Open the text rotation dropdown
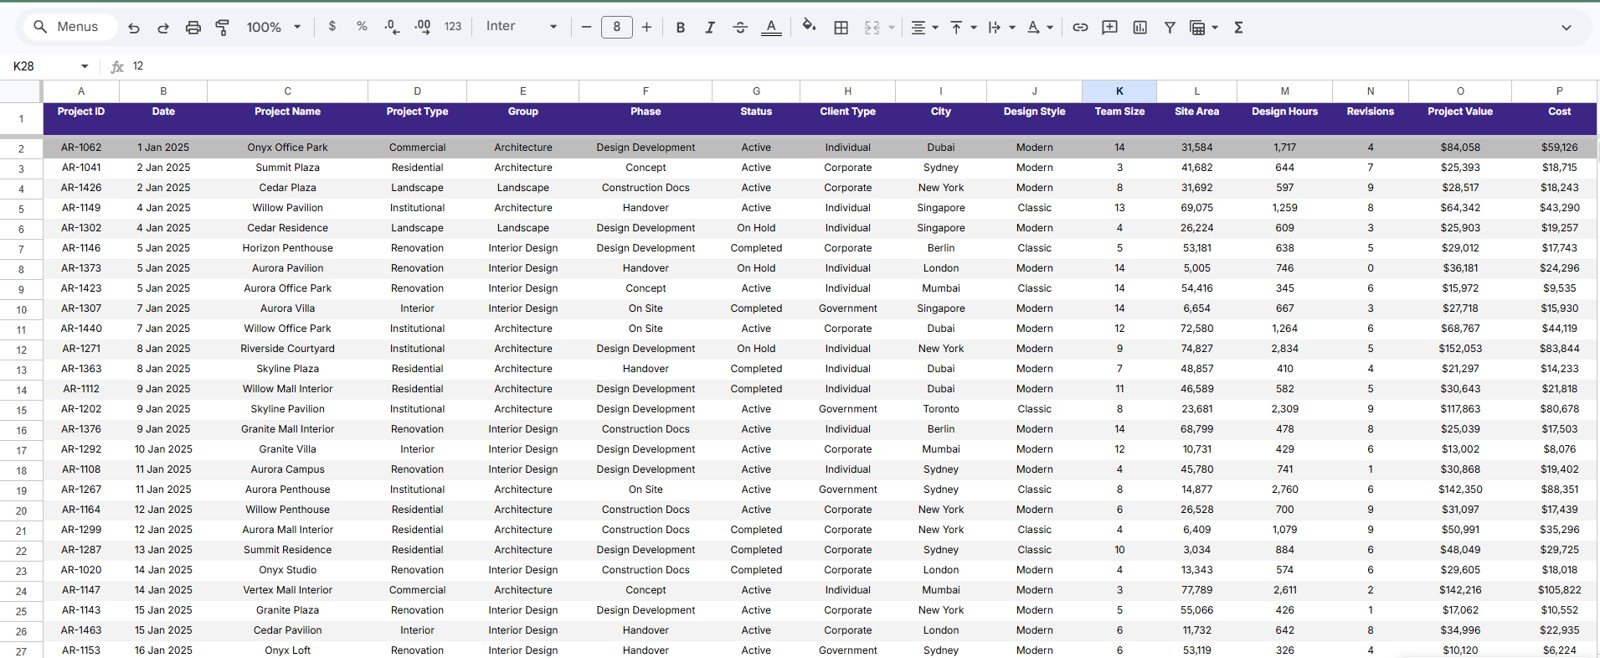The height and width of the screenshot is (658, 1600). [1040, 28]
